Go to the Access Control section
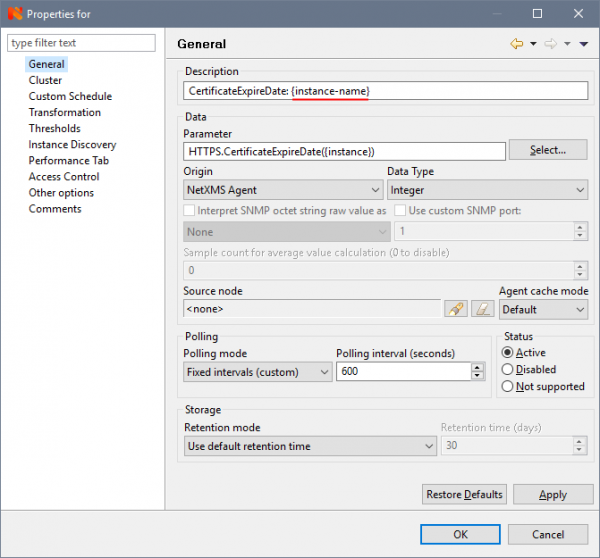The width and height of the screenshot is (600, 558). [x=64, y=176]
